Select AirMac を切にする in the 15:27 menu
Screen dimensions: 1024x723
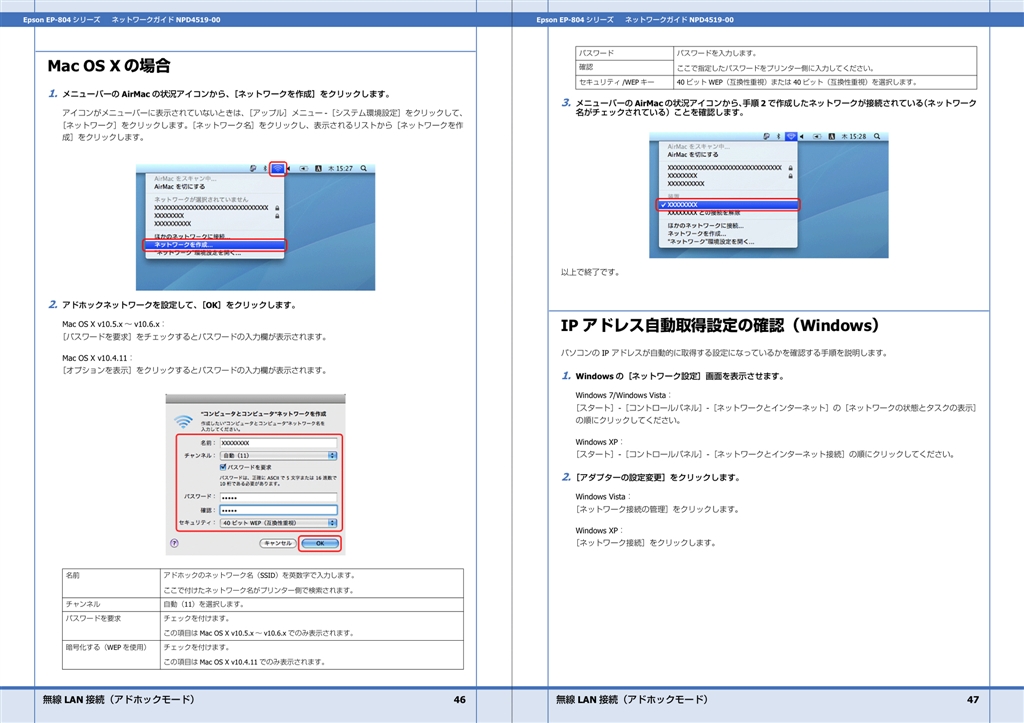180,187
